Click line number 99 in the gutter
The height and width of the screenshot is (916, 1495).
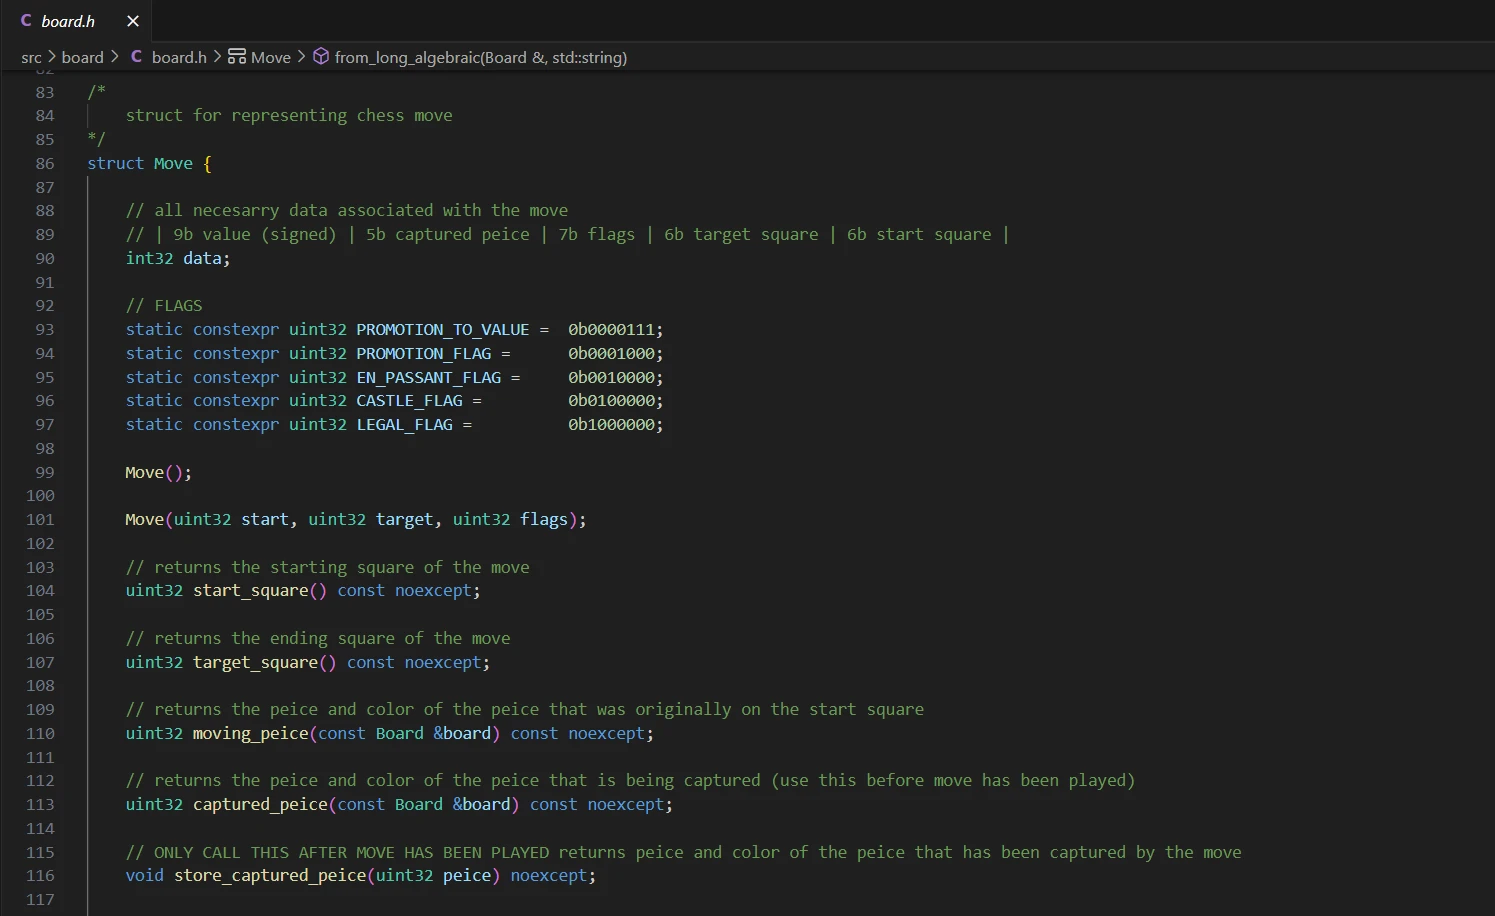click(x=45, y=472)
